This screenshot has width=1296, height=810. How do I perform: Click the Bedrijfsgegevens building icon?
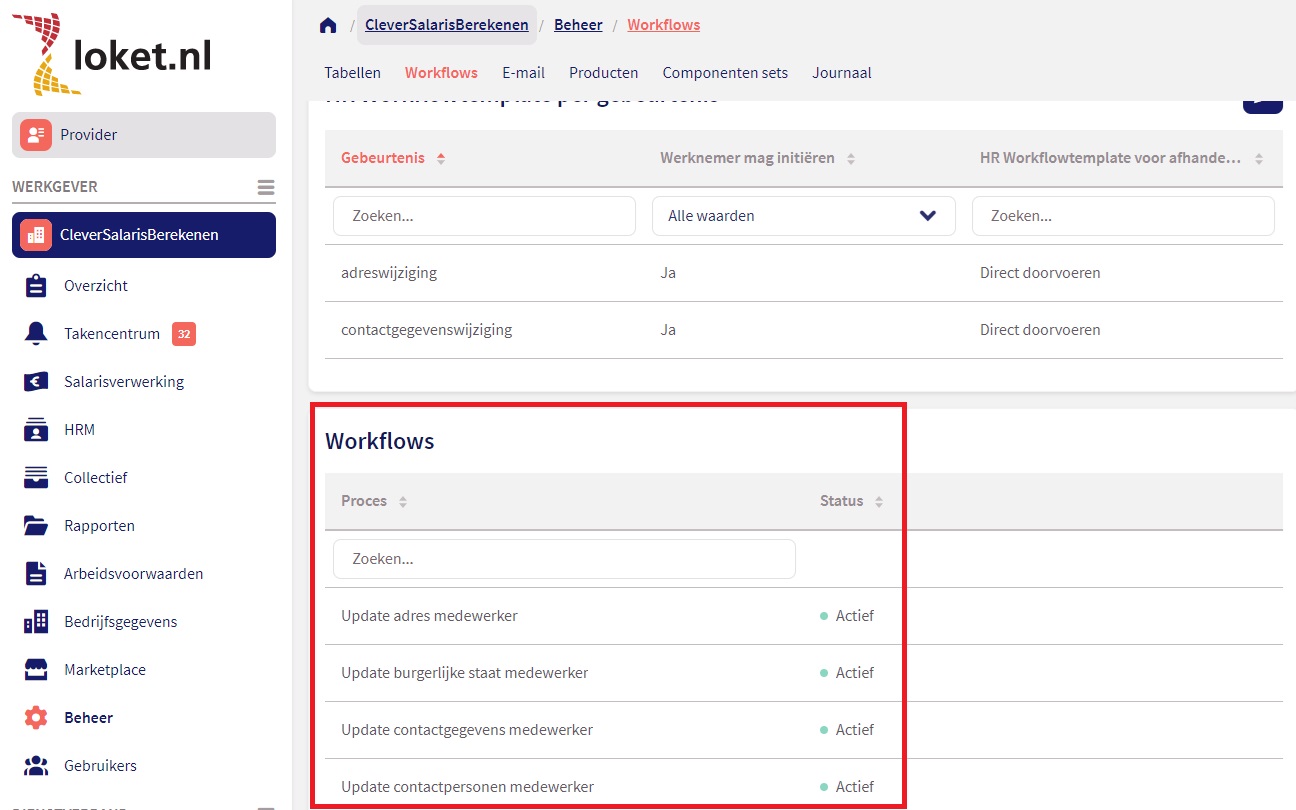(36, 622)
